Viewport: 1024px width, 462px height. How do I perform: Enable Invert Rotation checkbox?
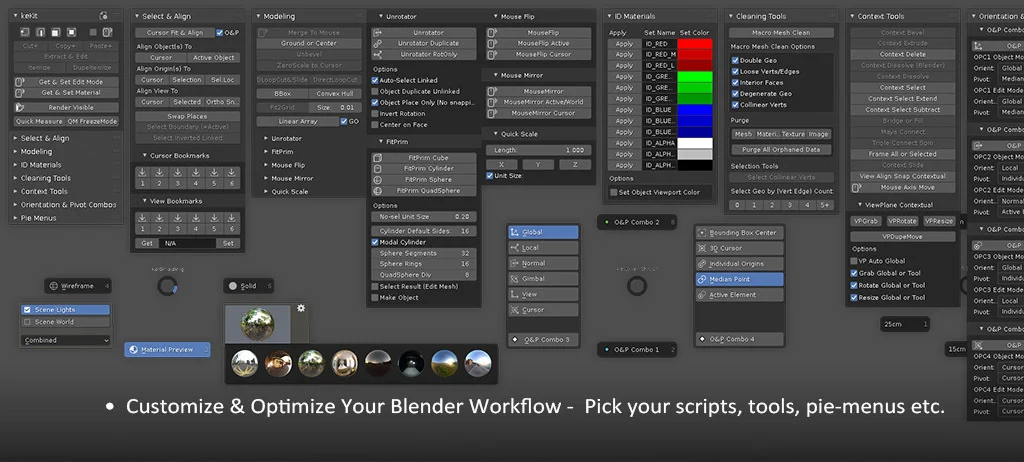(x=375, y=114)
